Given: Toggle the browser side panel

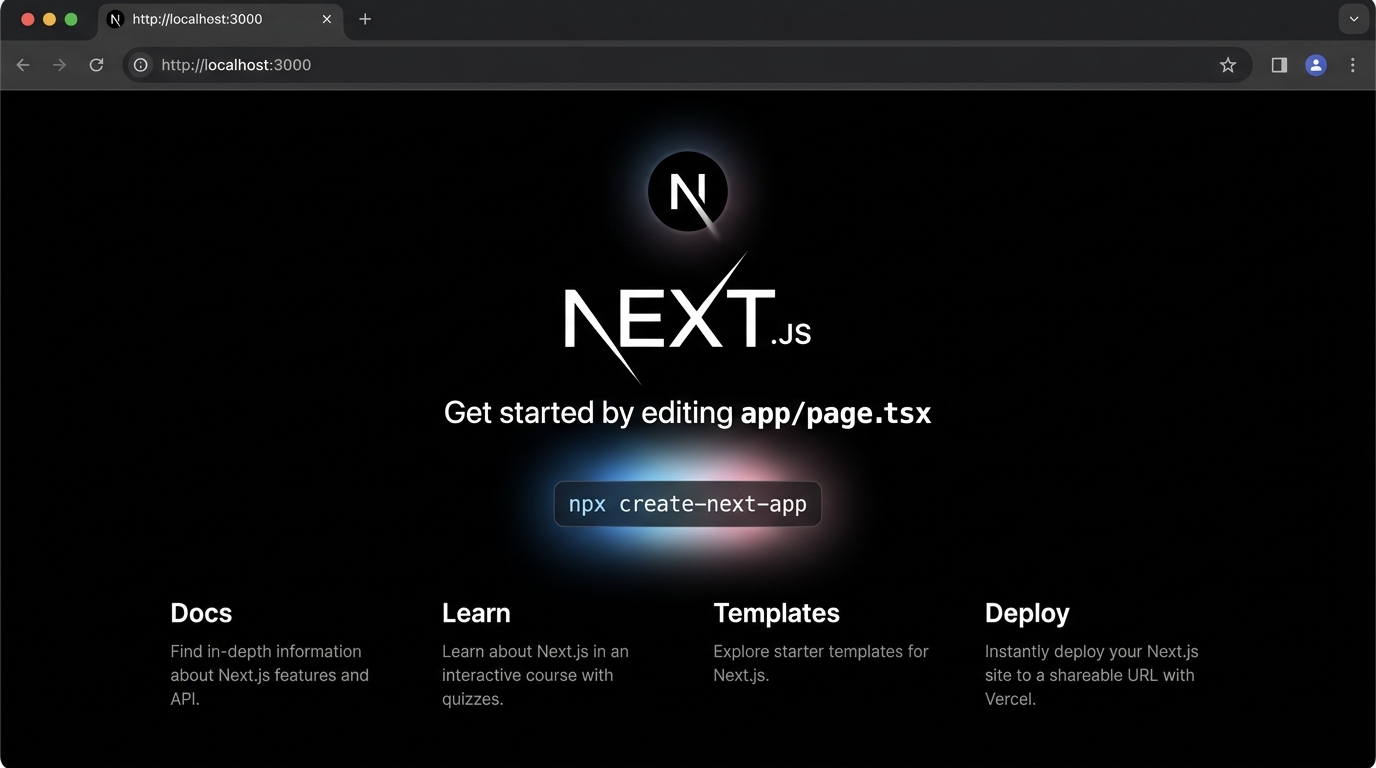Looking at the screenshot, I should click(1279, 65).
